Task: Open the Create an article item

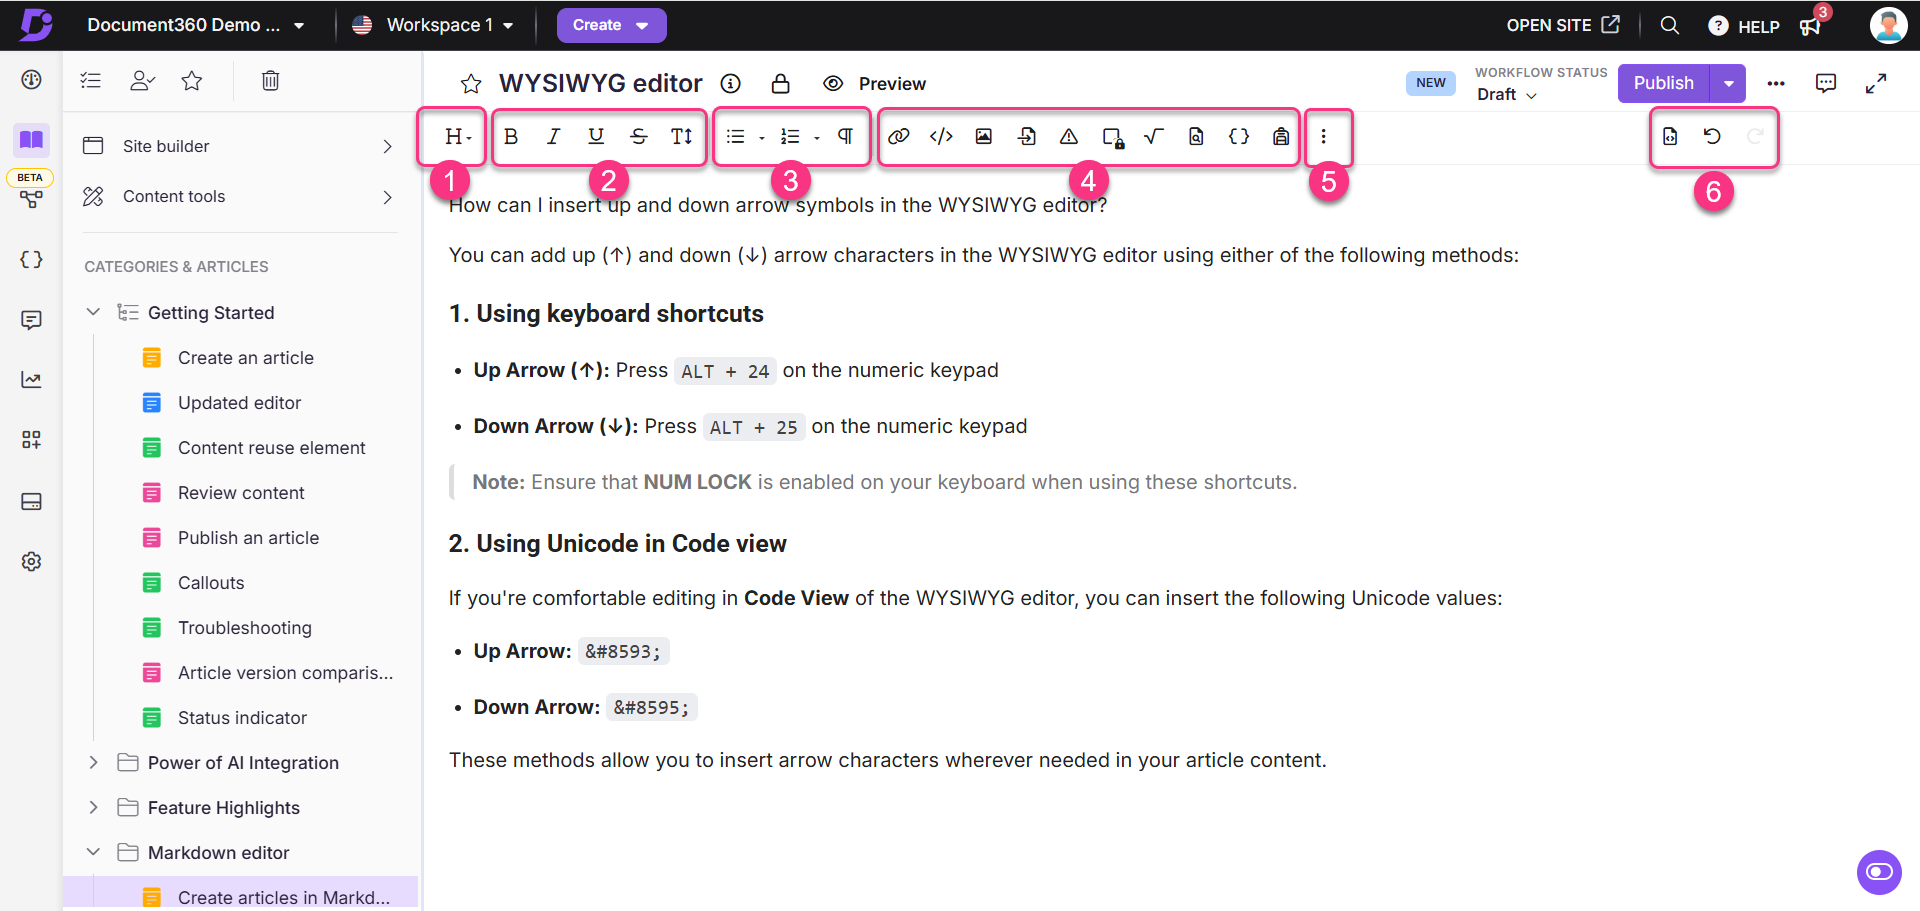Action: pyautogui.click(x=246, y=357)
